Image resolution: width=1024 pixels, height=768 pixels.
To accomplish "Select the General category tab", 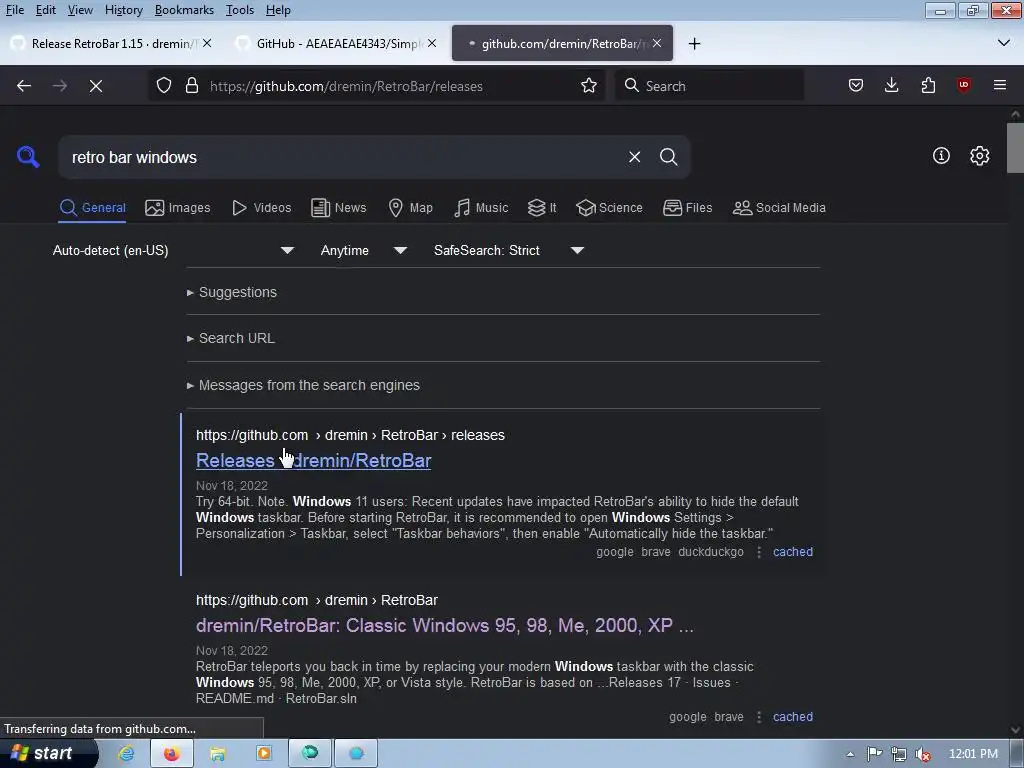I will [92, 208].
